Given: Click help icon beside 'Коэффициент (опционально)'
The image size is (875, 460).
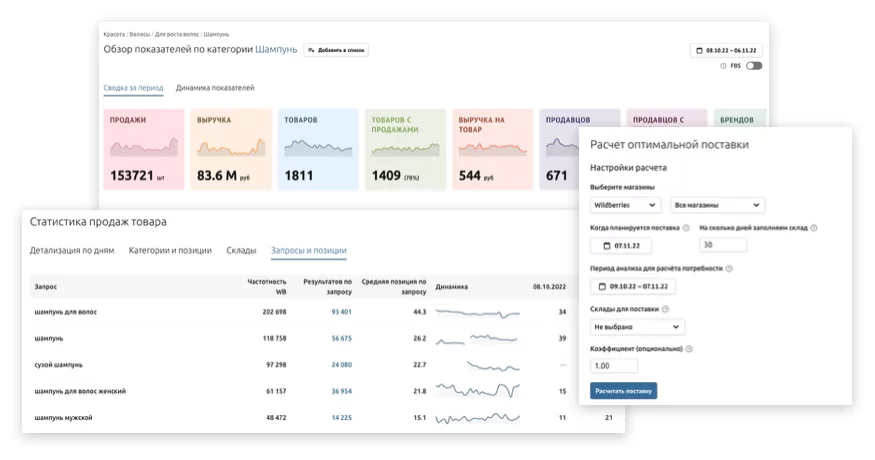Looking at the screenshot, I should pos(688,349).
